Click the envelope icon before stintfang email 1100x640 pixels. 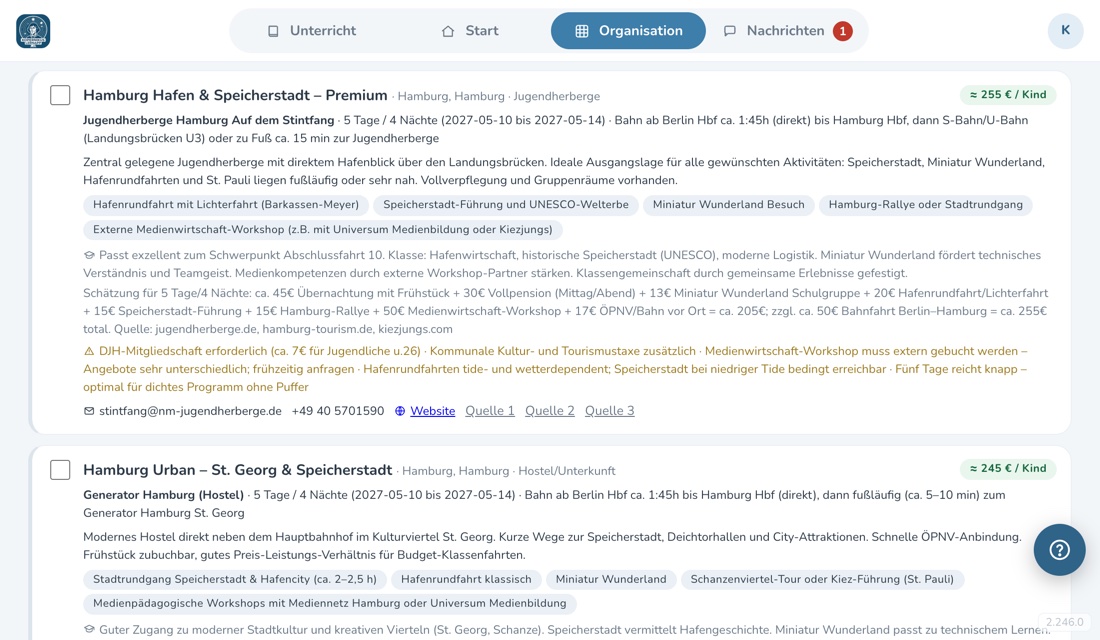[x=89, y=411]
